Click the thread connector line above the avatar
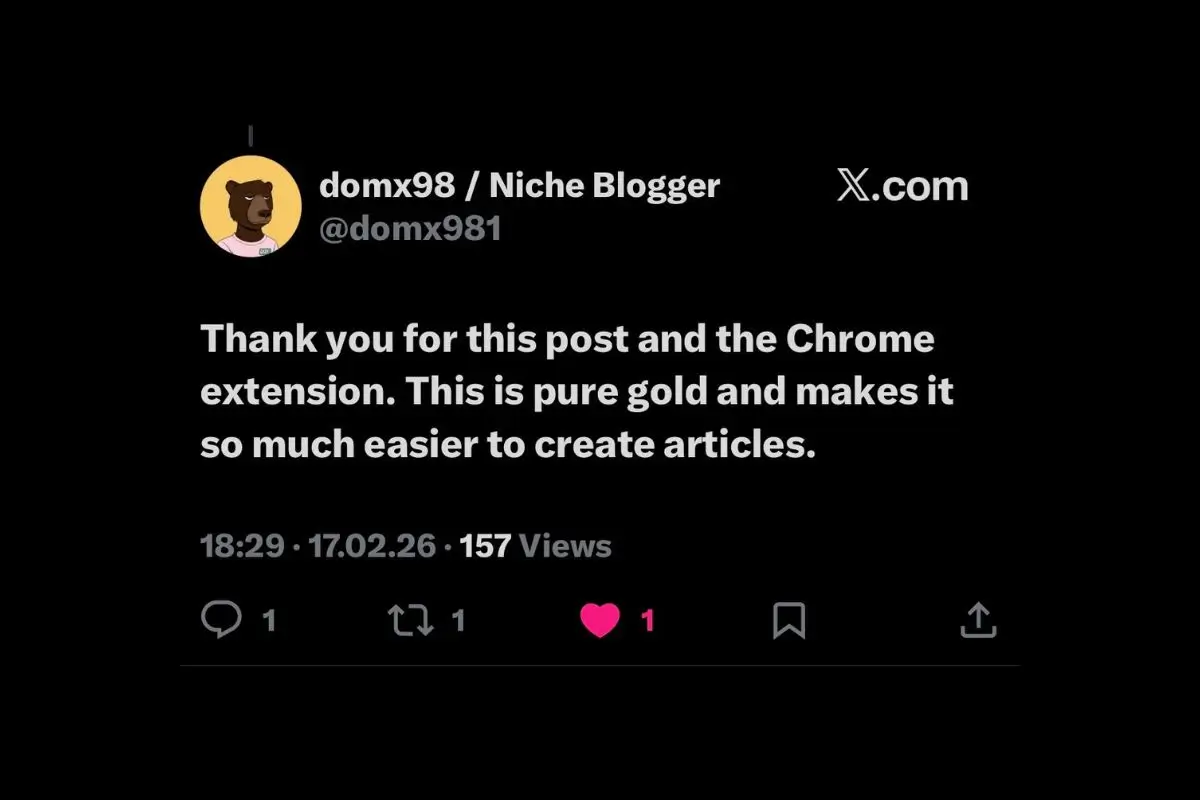This screenshot has width=1200, height=800. [x=250, y=133]
